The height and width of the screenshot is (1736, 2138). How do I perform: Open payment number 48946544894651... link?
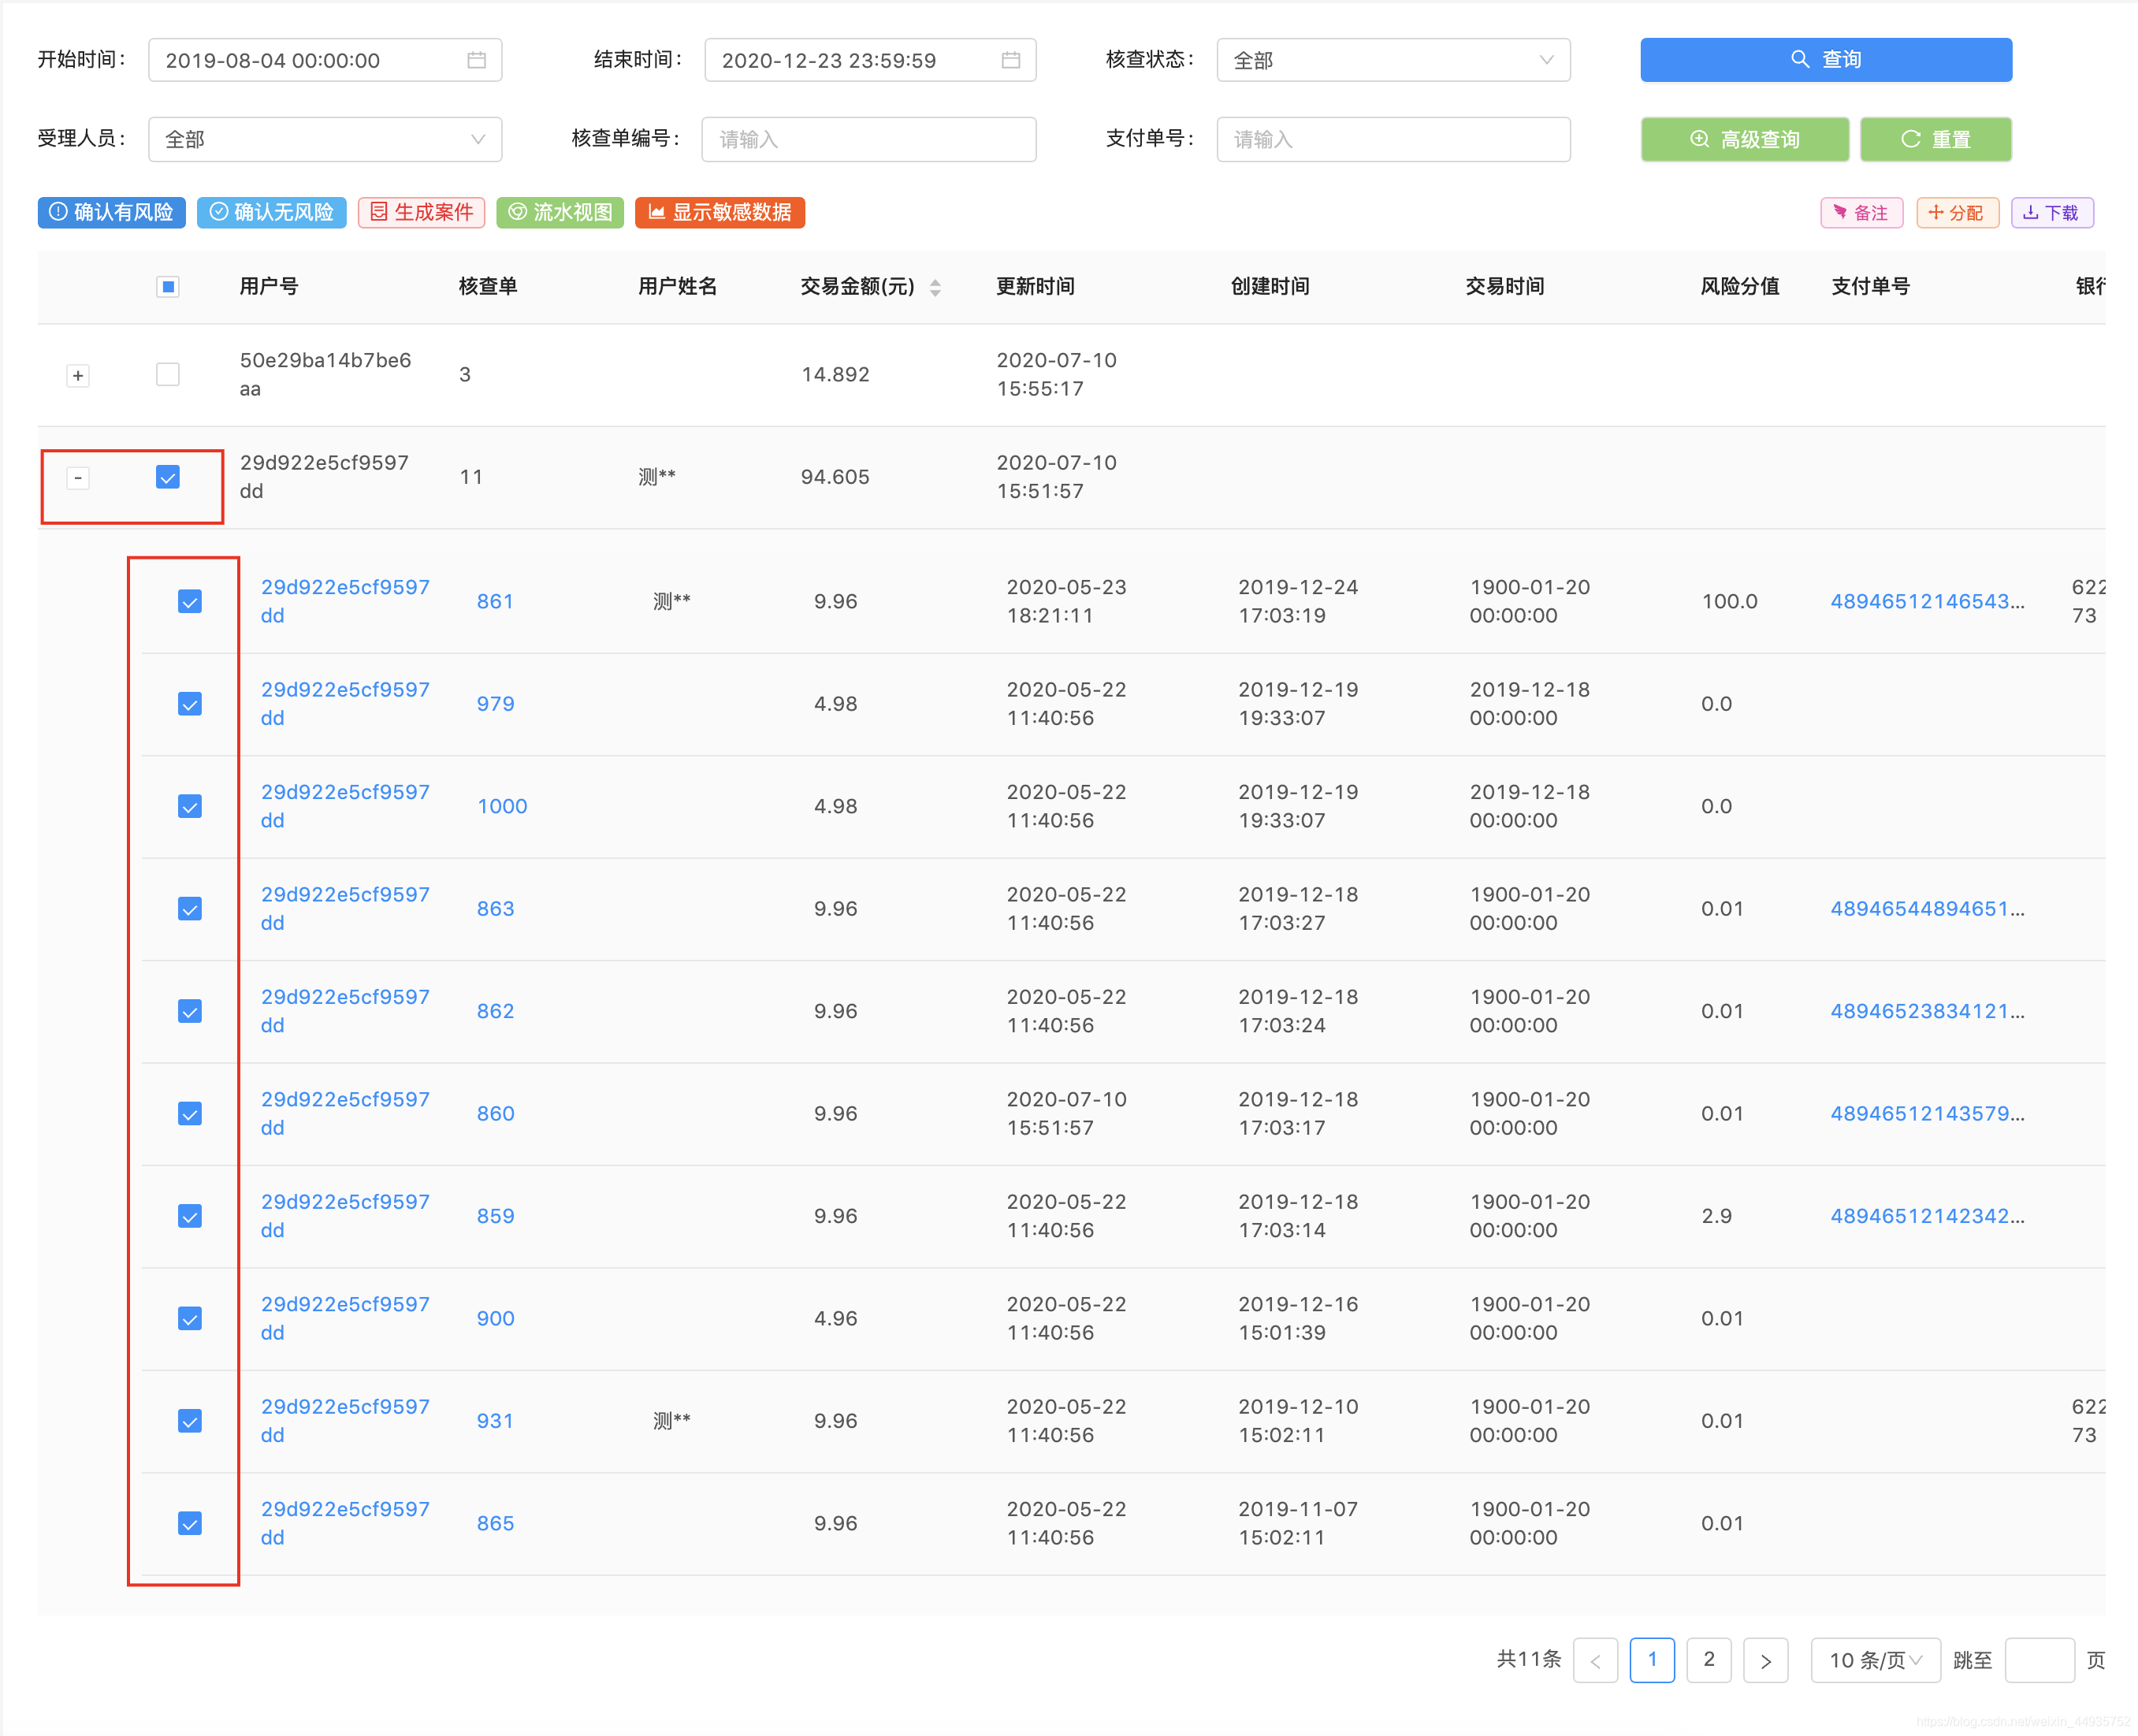tap(1927, 909)
